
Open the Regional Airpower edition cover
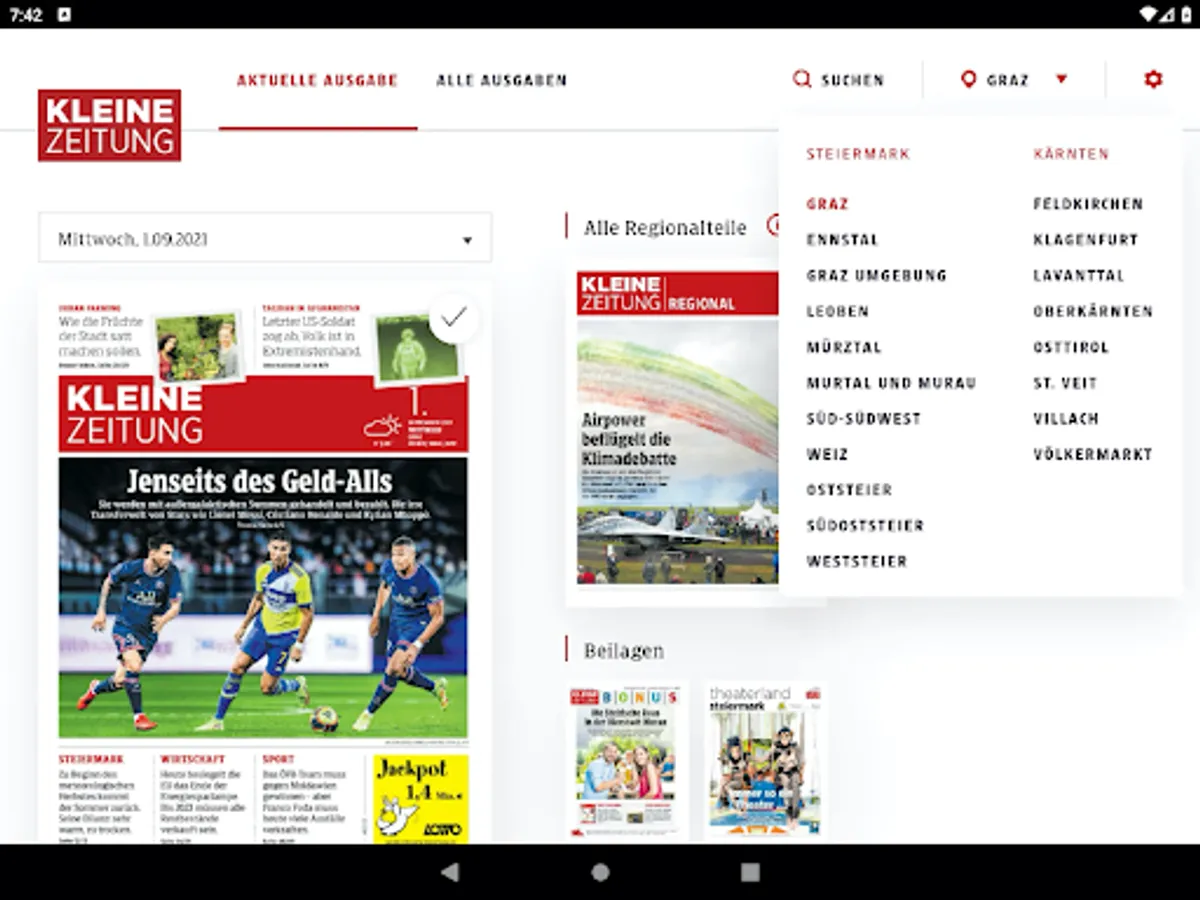677,429
